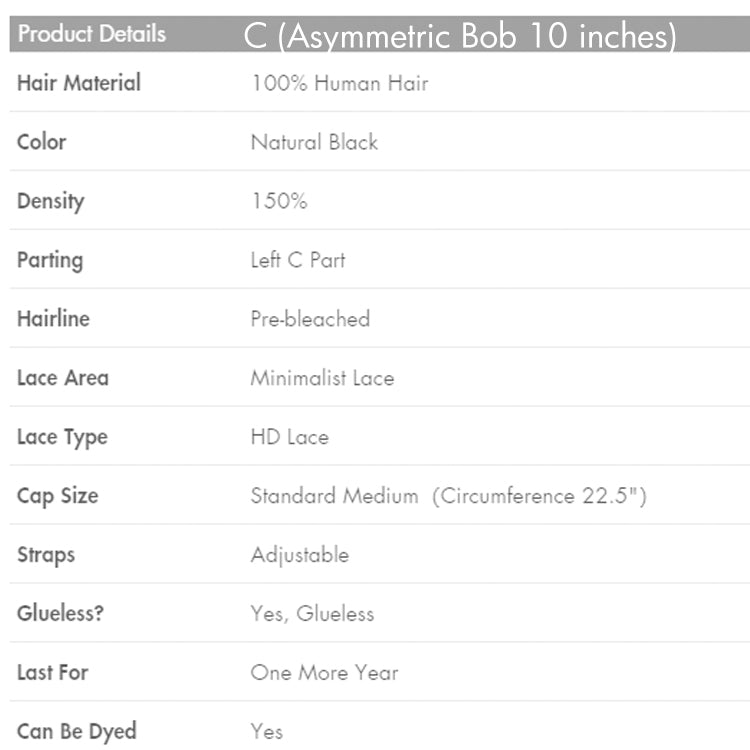750x750 pixels.
Task: Click the Product Details header label
Action: (x=92, y=34)
